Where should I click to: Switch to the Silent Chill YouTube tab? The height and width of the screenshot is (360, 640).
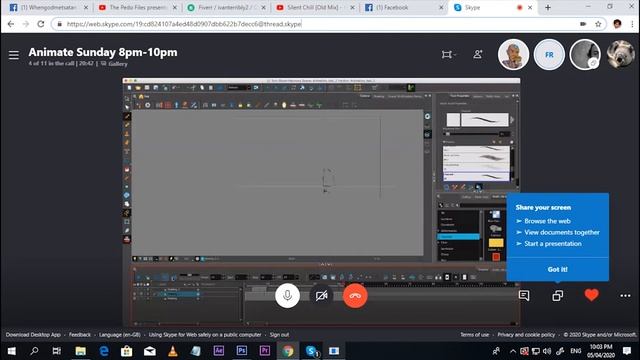click(x=314, y=7)
